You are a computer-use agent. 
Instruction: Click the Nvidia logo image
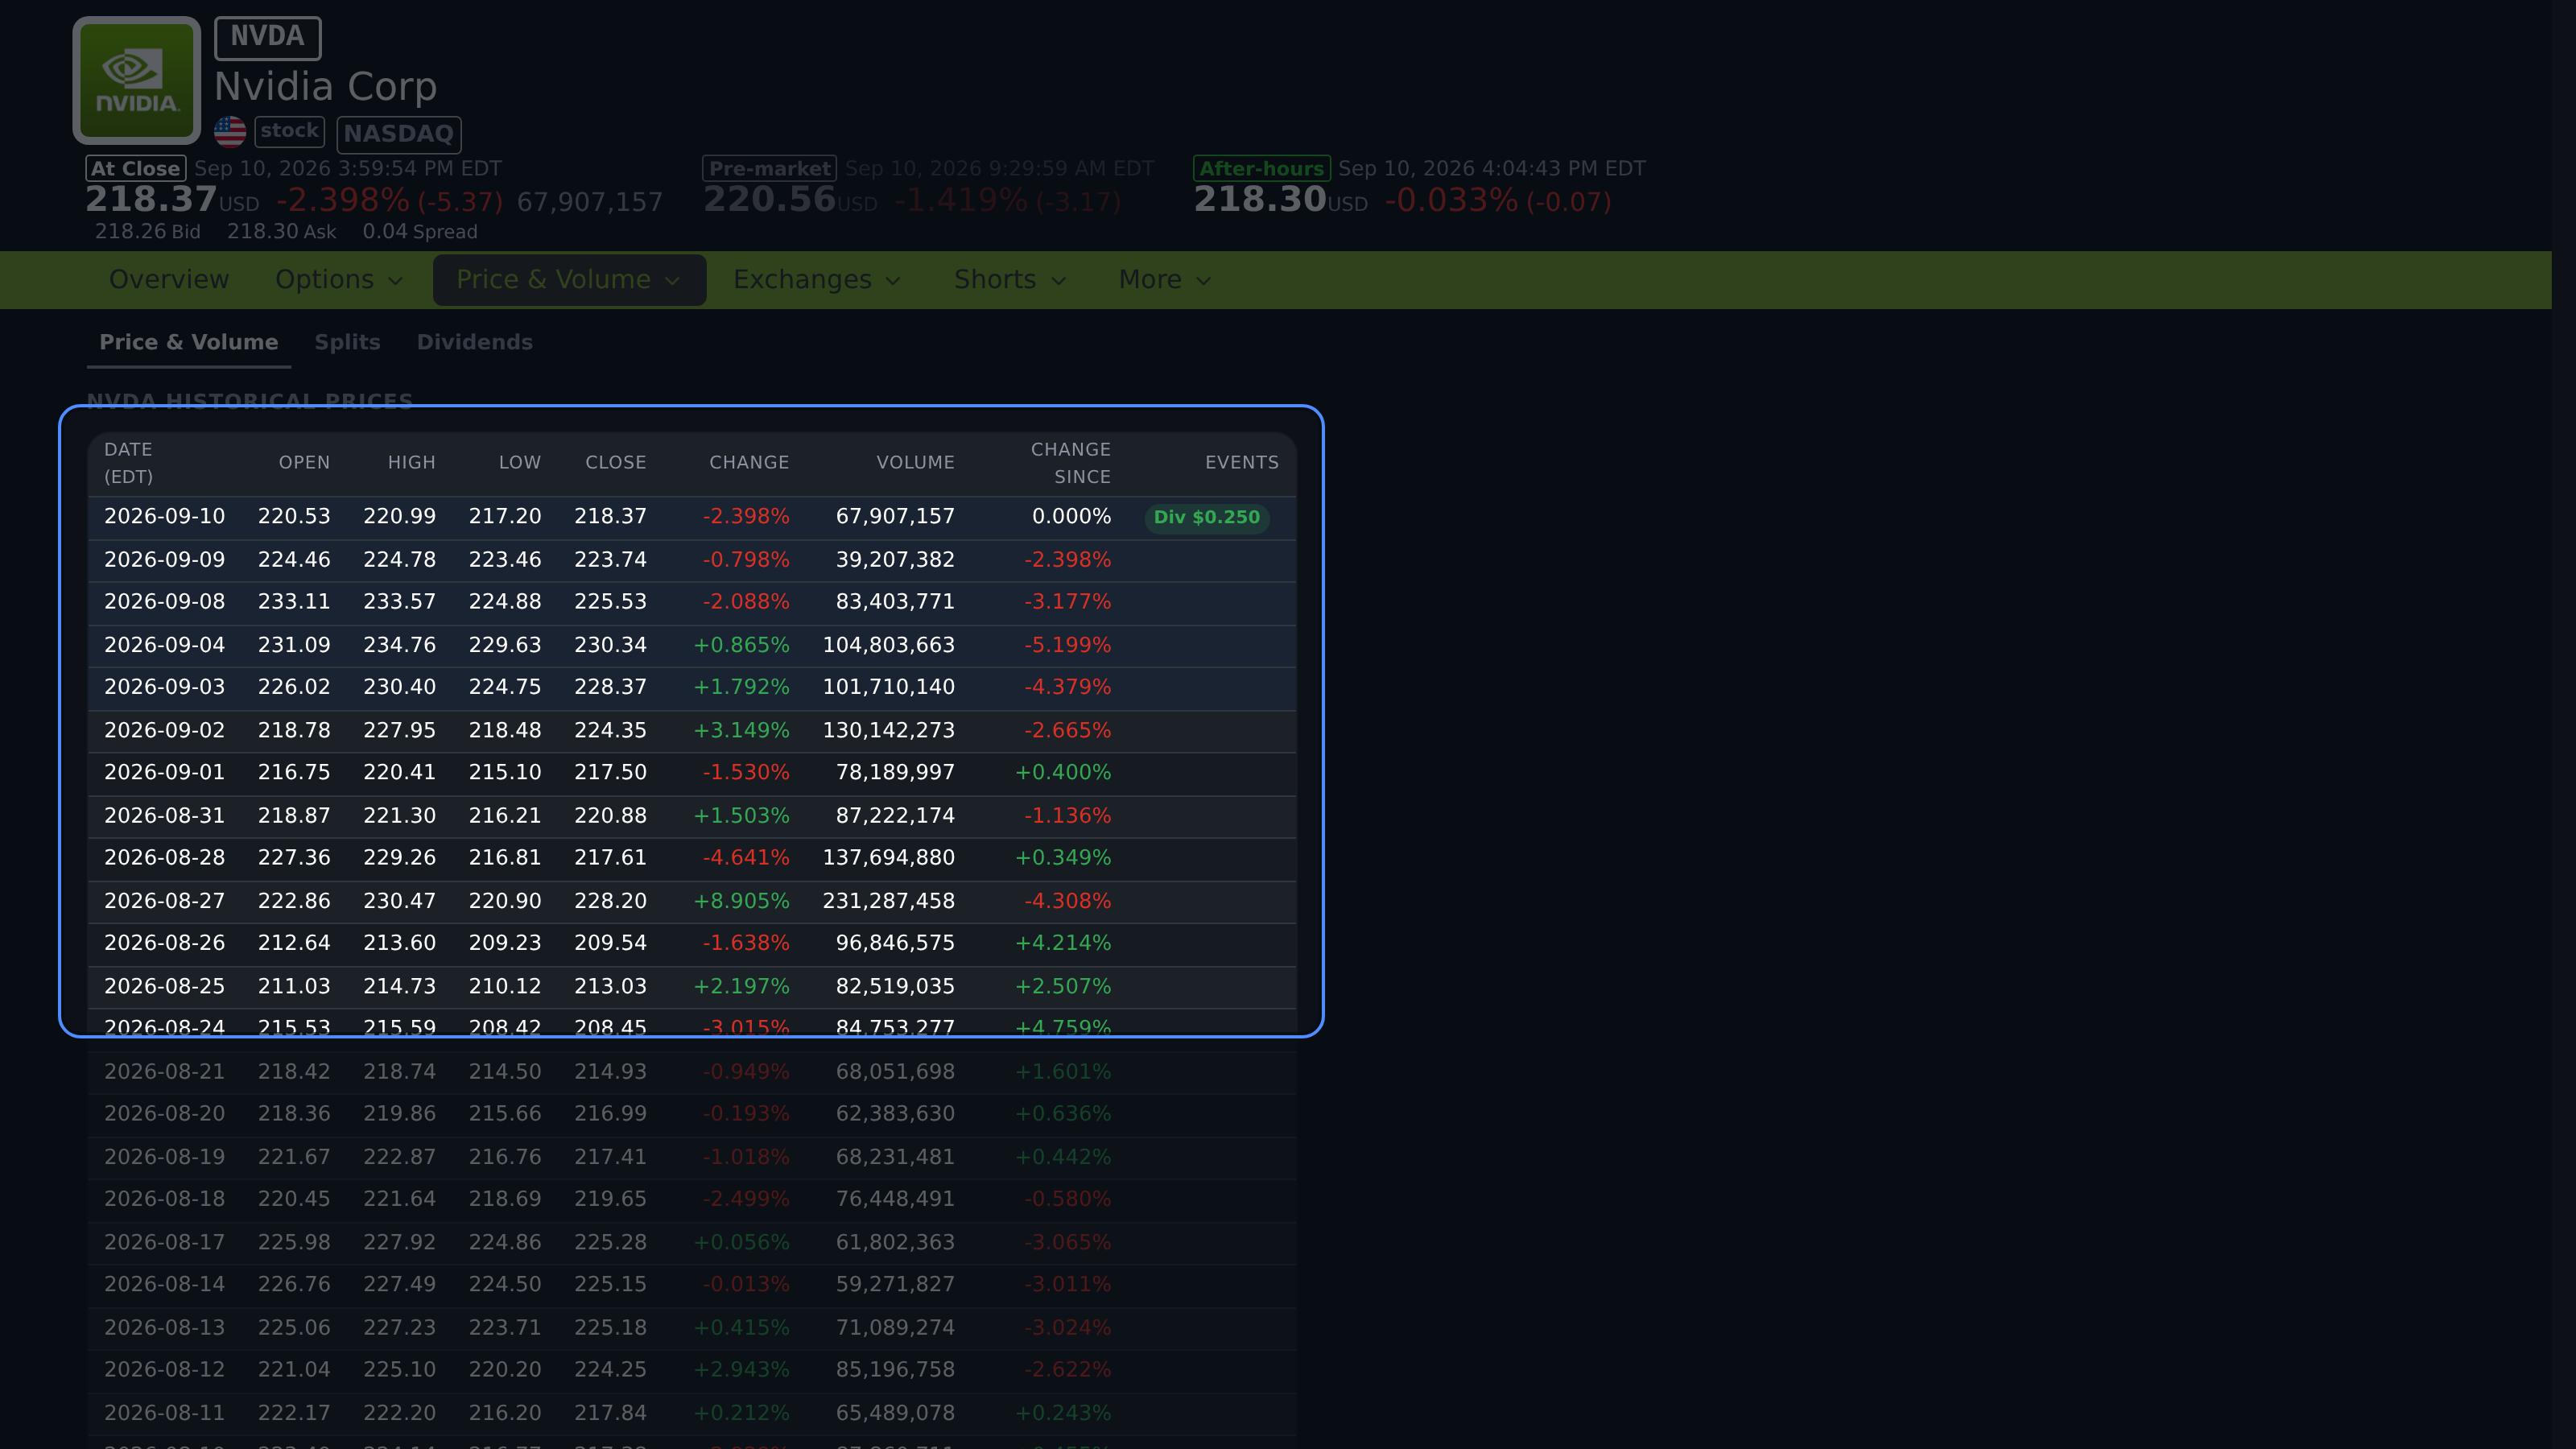coord(137,80)
